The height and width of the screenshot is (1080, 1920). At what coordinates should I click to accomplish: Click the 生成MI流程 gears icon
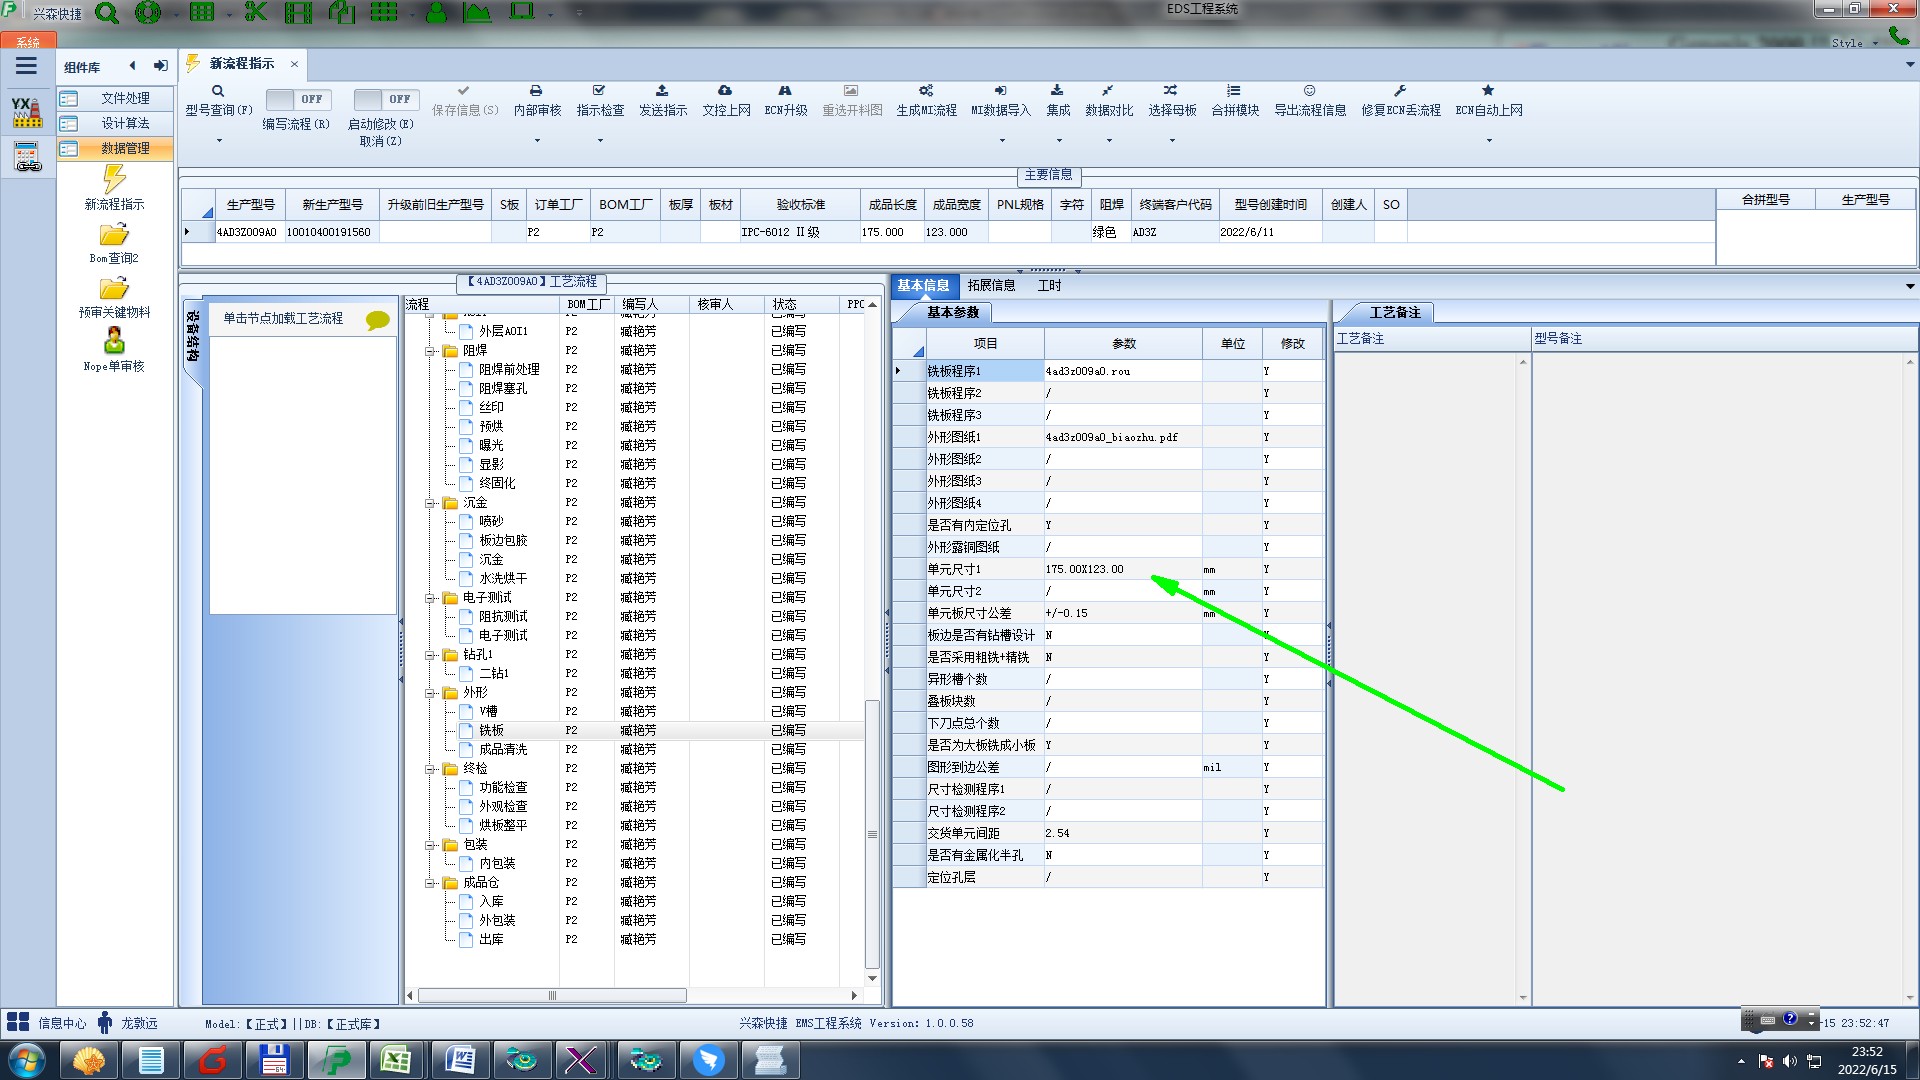coord(926,91)
